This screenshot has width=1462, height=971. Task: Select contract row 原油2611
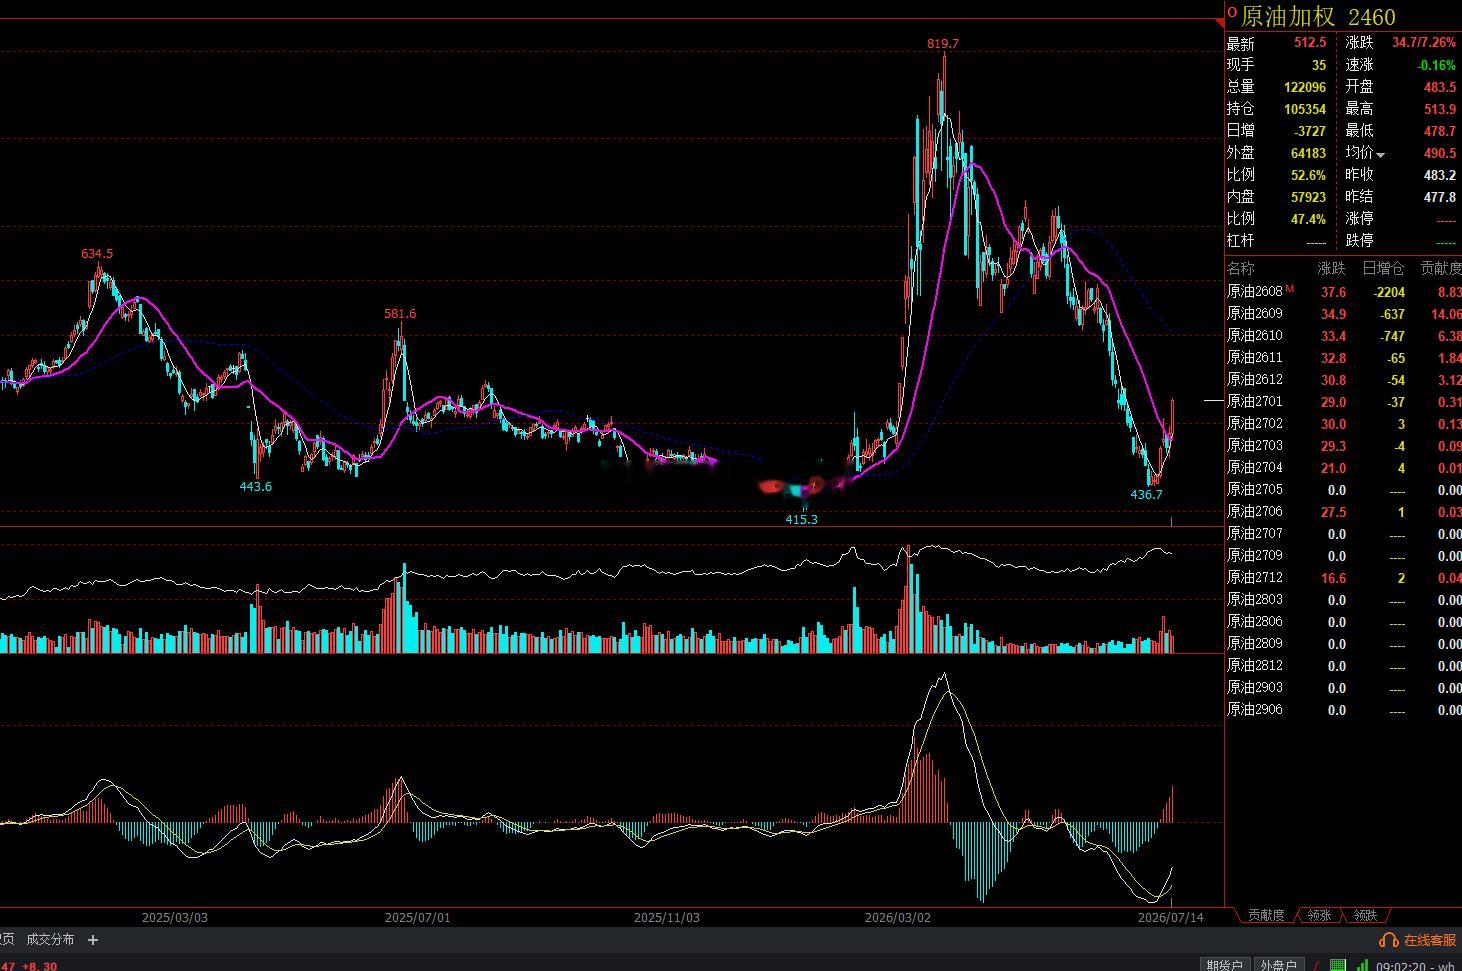(x=1344, y=358)
